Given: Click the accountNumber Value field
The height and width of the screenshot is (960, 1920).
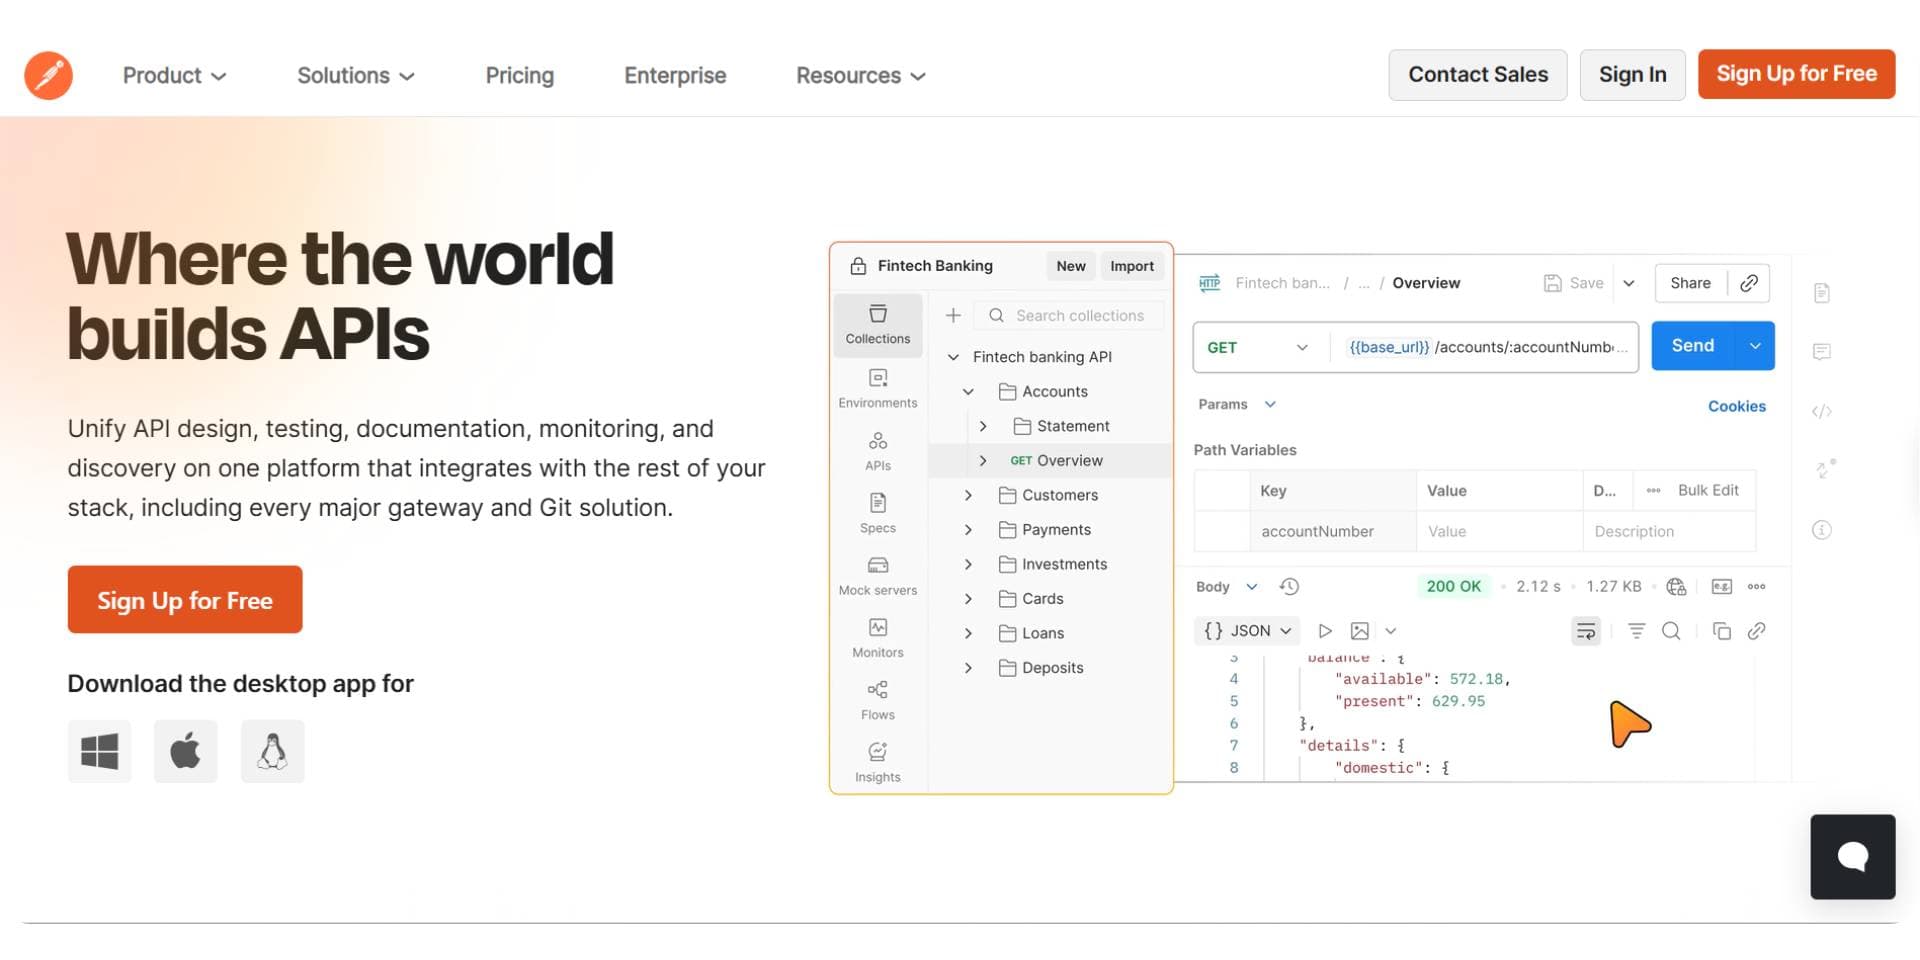Looking at the screenshot, I should pyautogui.click(x=1499, y=531).
